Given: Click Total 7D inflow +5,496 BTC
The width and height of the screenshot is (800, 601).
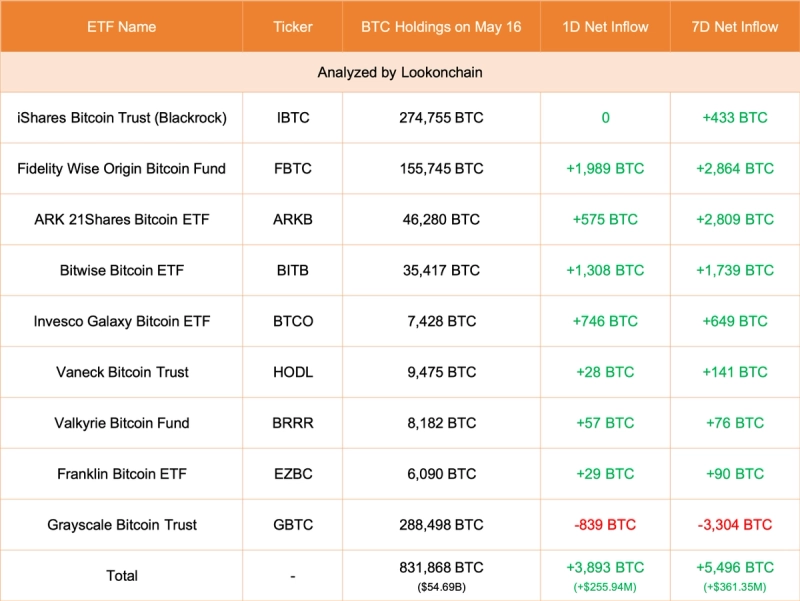Looking at the screenshot, I should pos(735,568).
